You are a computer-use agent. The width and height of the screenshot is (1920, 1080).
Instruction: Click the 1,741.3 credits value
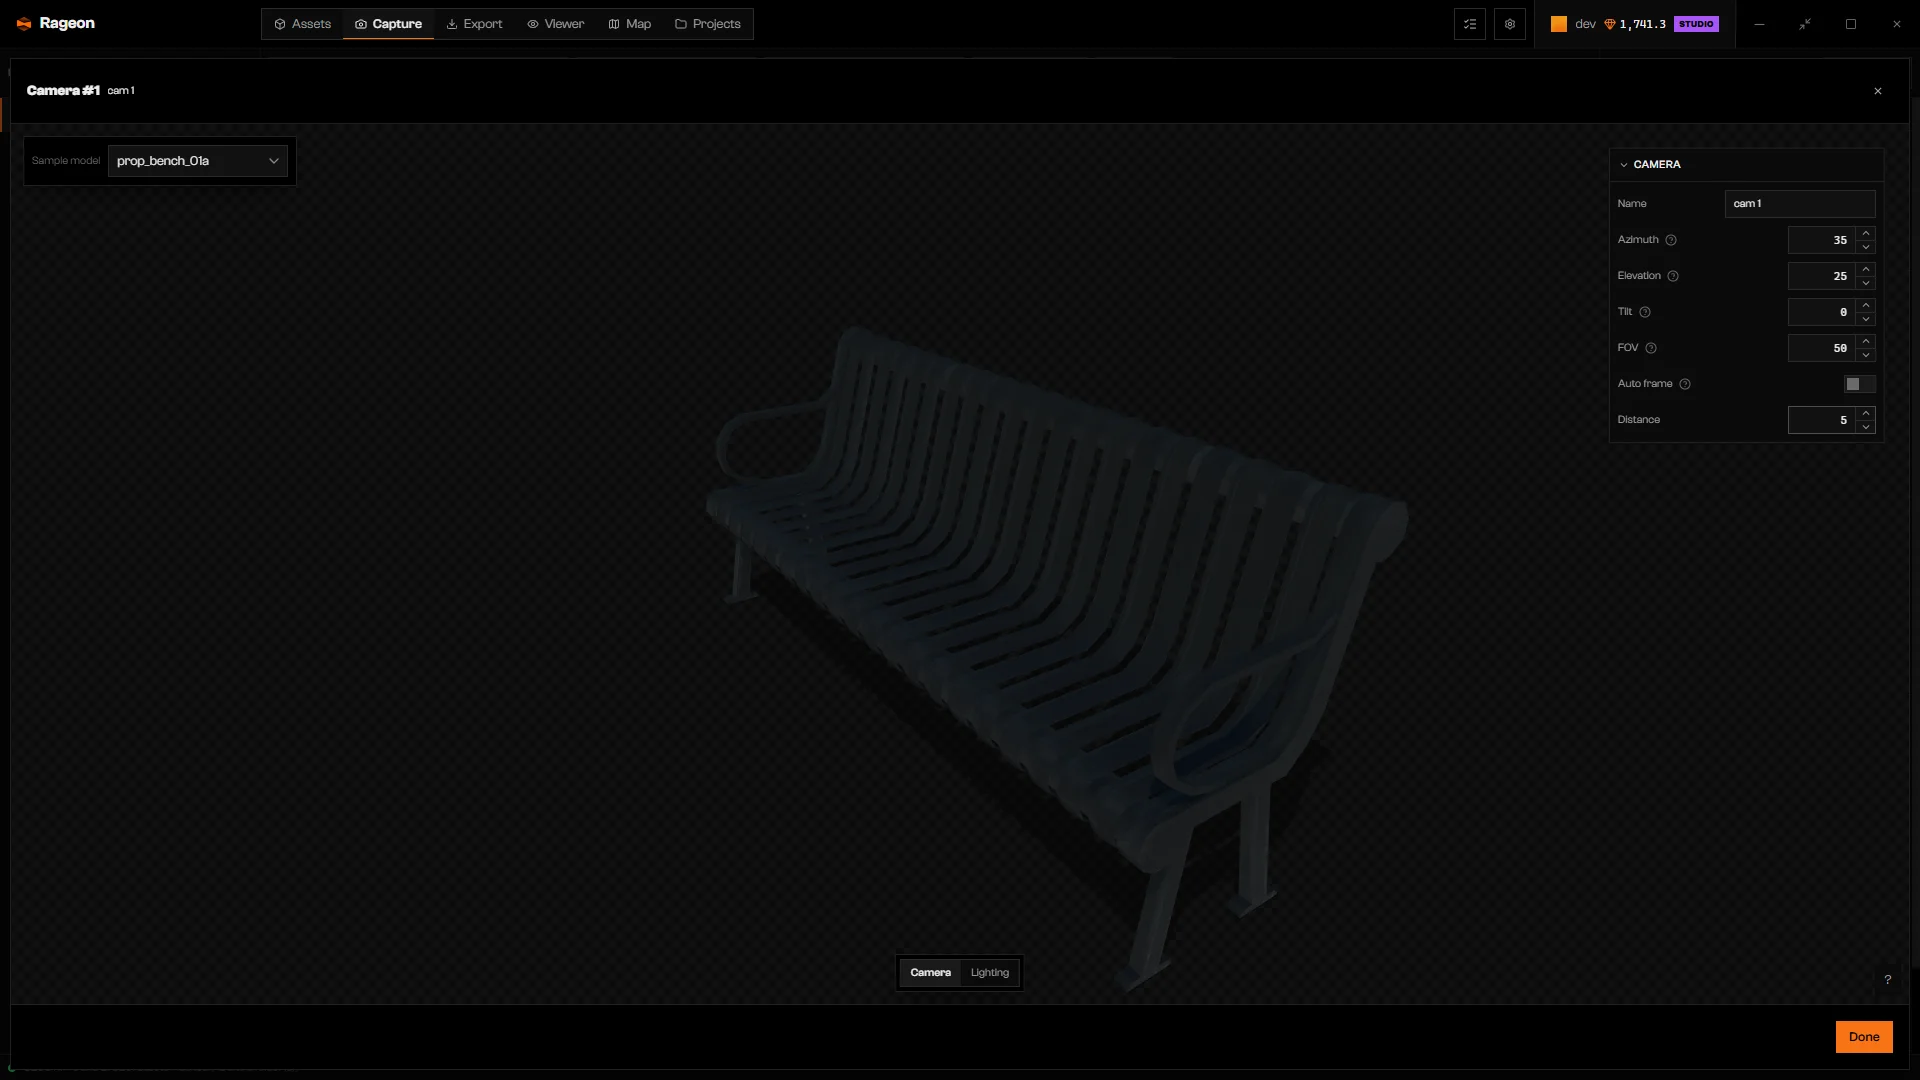tap(1643, 24)
